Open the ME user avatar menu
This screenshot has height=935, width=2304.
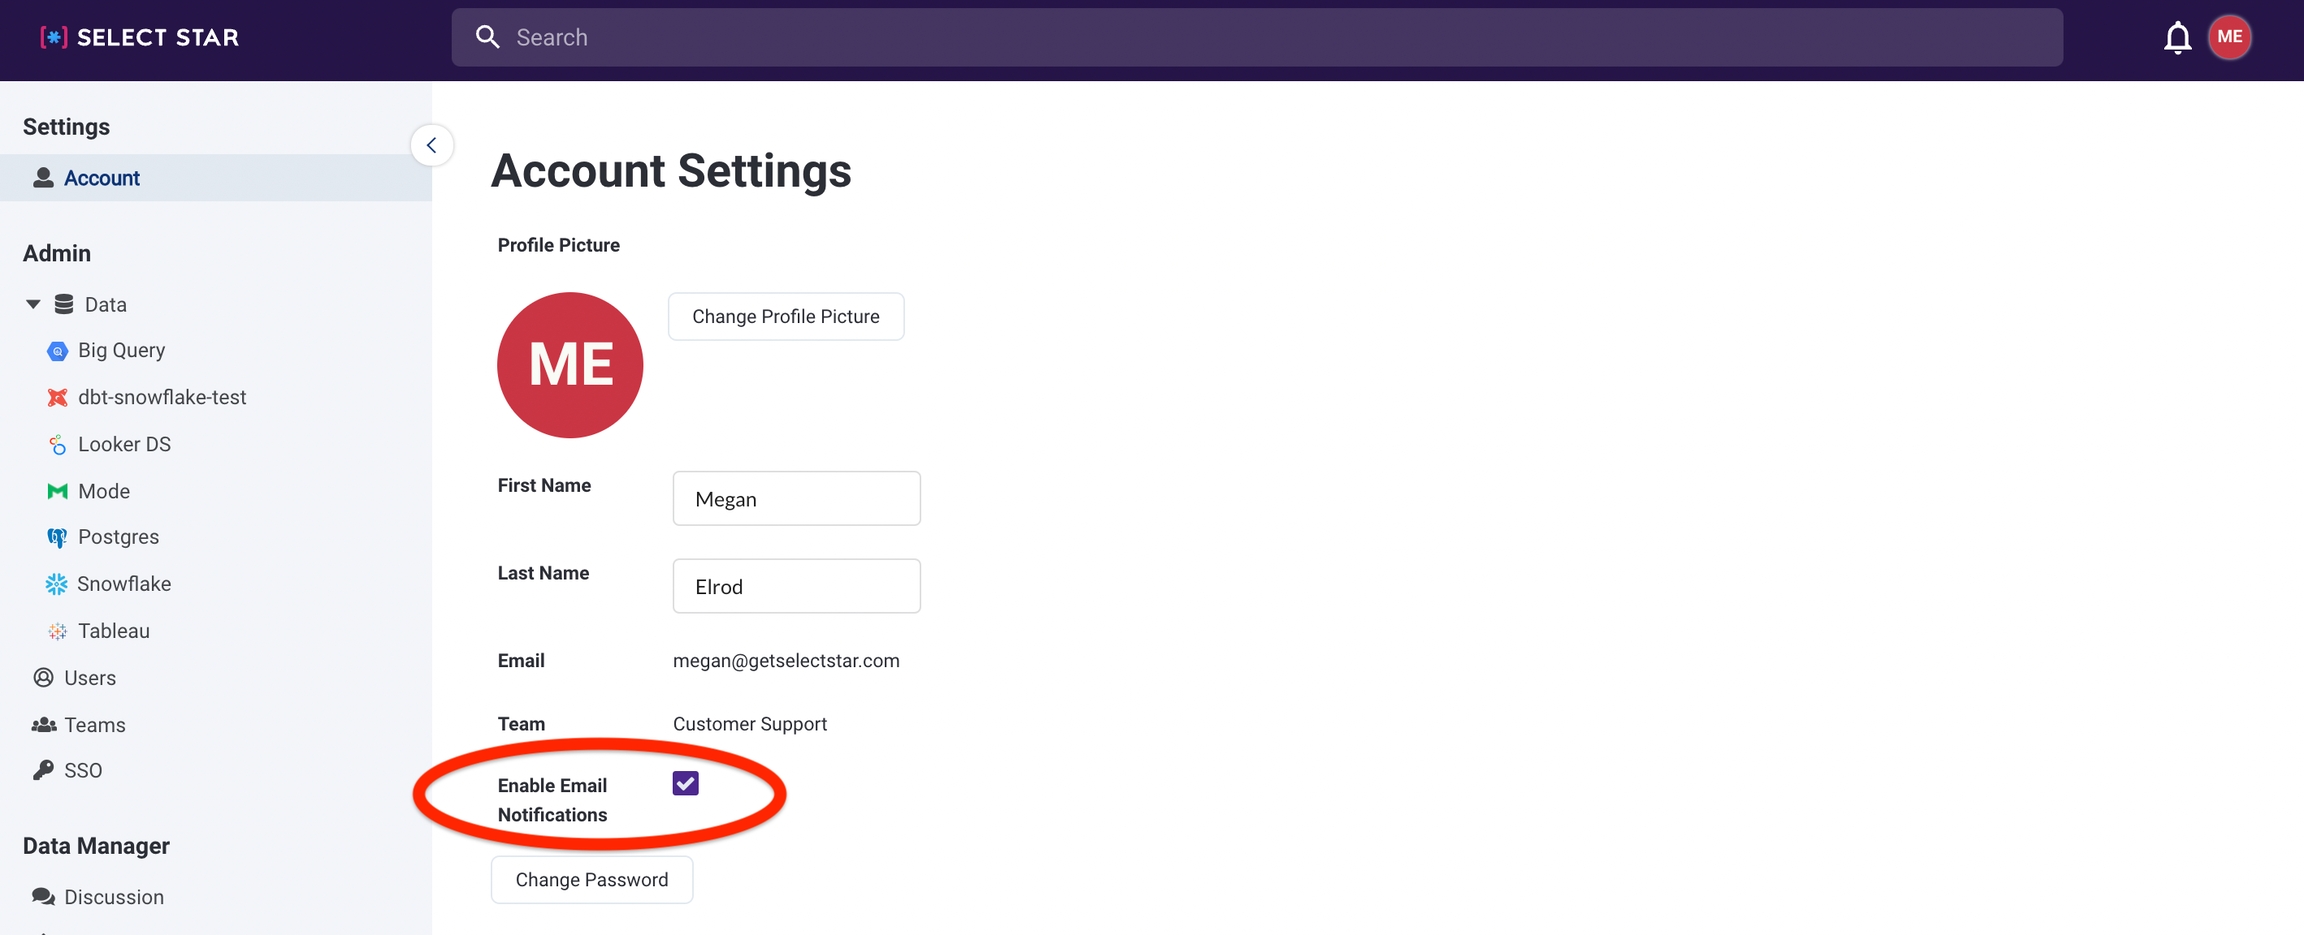(2229, 38)
